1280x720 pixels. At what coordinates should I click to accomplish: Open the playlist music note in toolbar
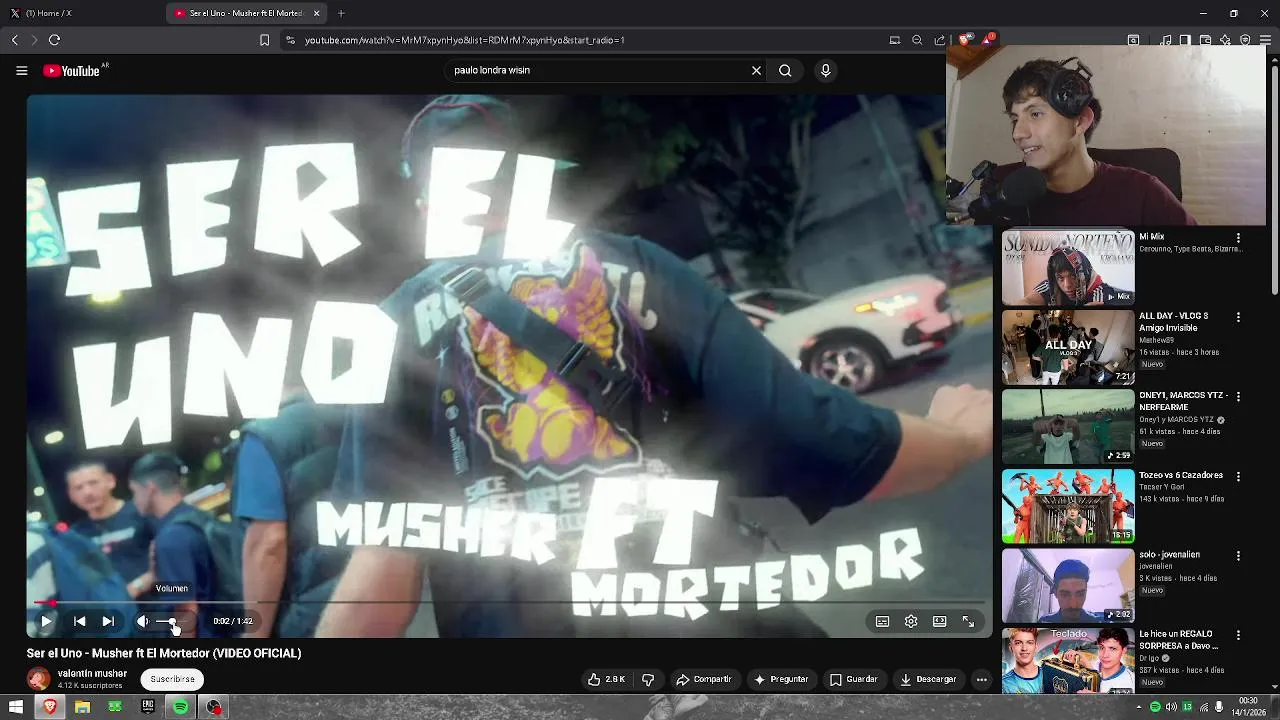point(1166,40)
